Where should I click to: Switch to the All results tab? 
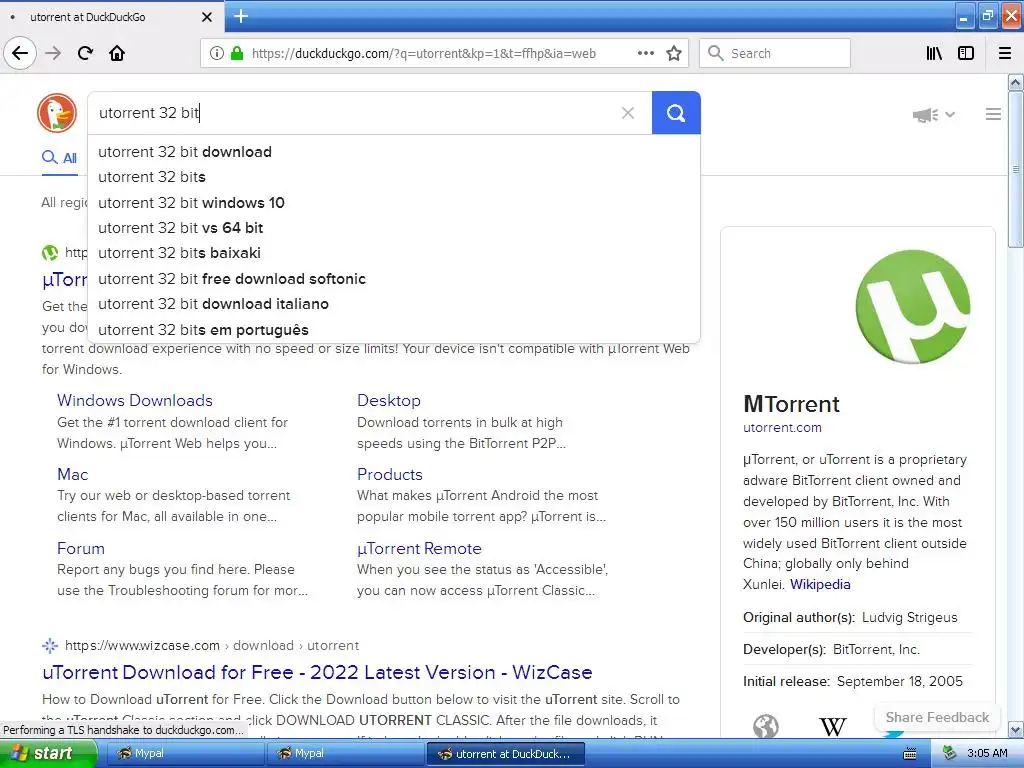pos(59,158)
